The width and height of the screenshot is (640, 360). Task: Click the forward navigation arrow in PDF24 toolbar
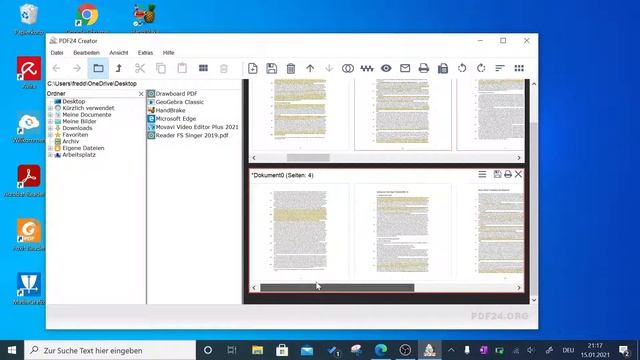(77, 68)
